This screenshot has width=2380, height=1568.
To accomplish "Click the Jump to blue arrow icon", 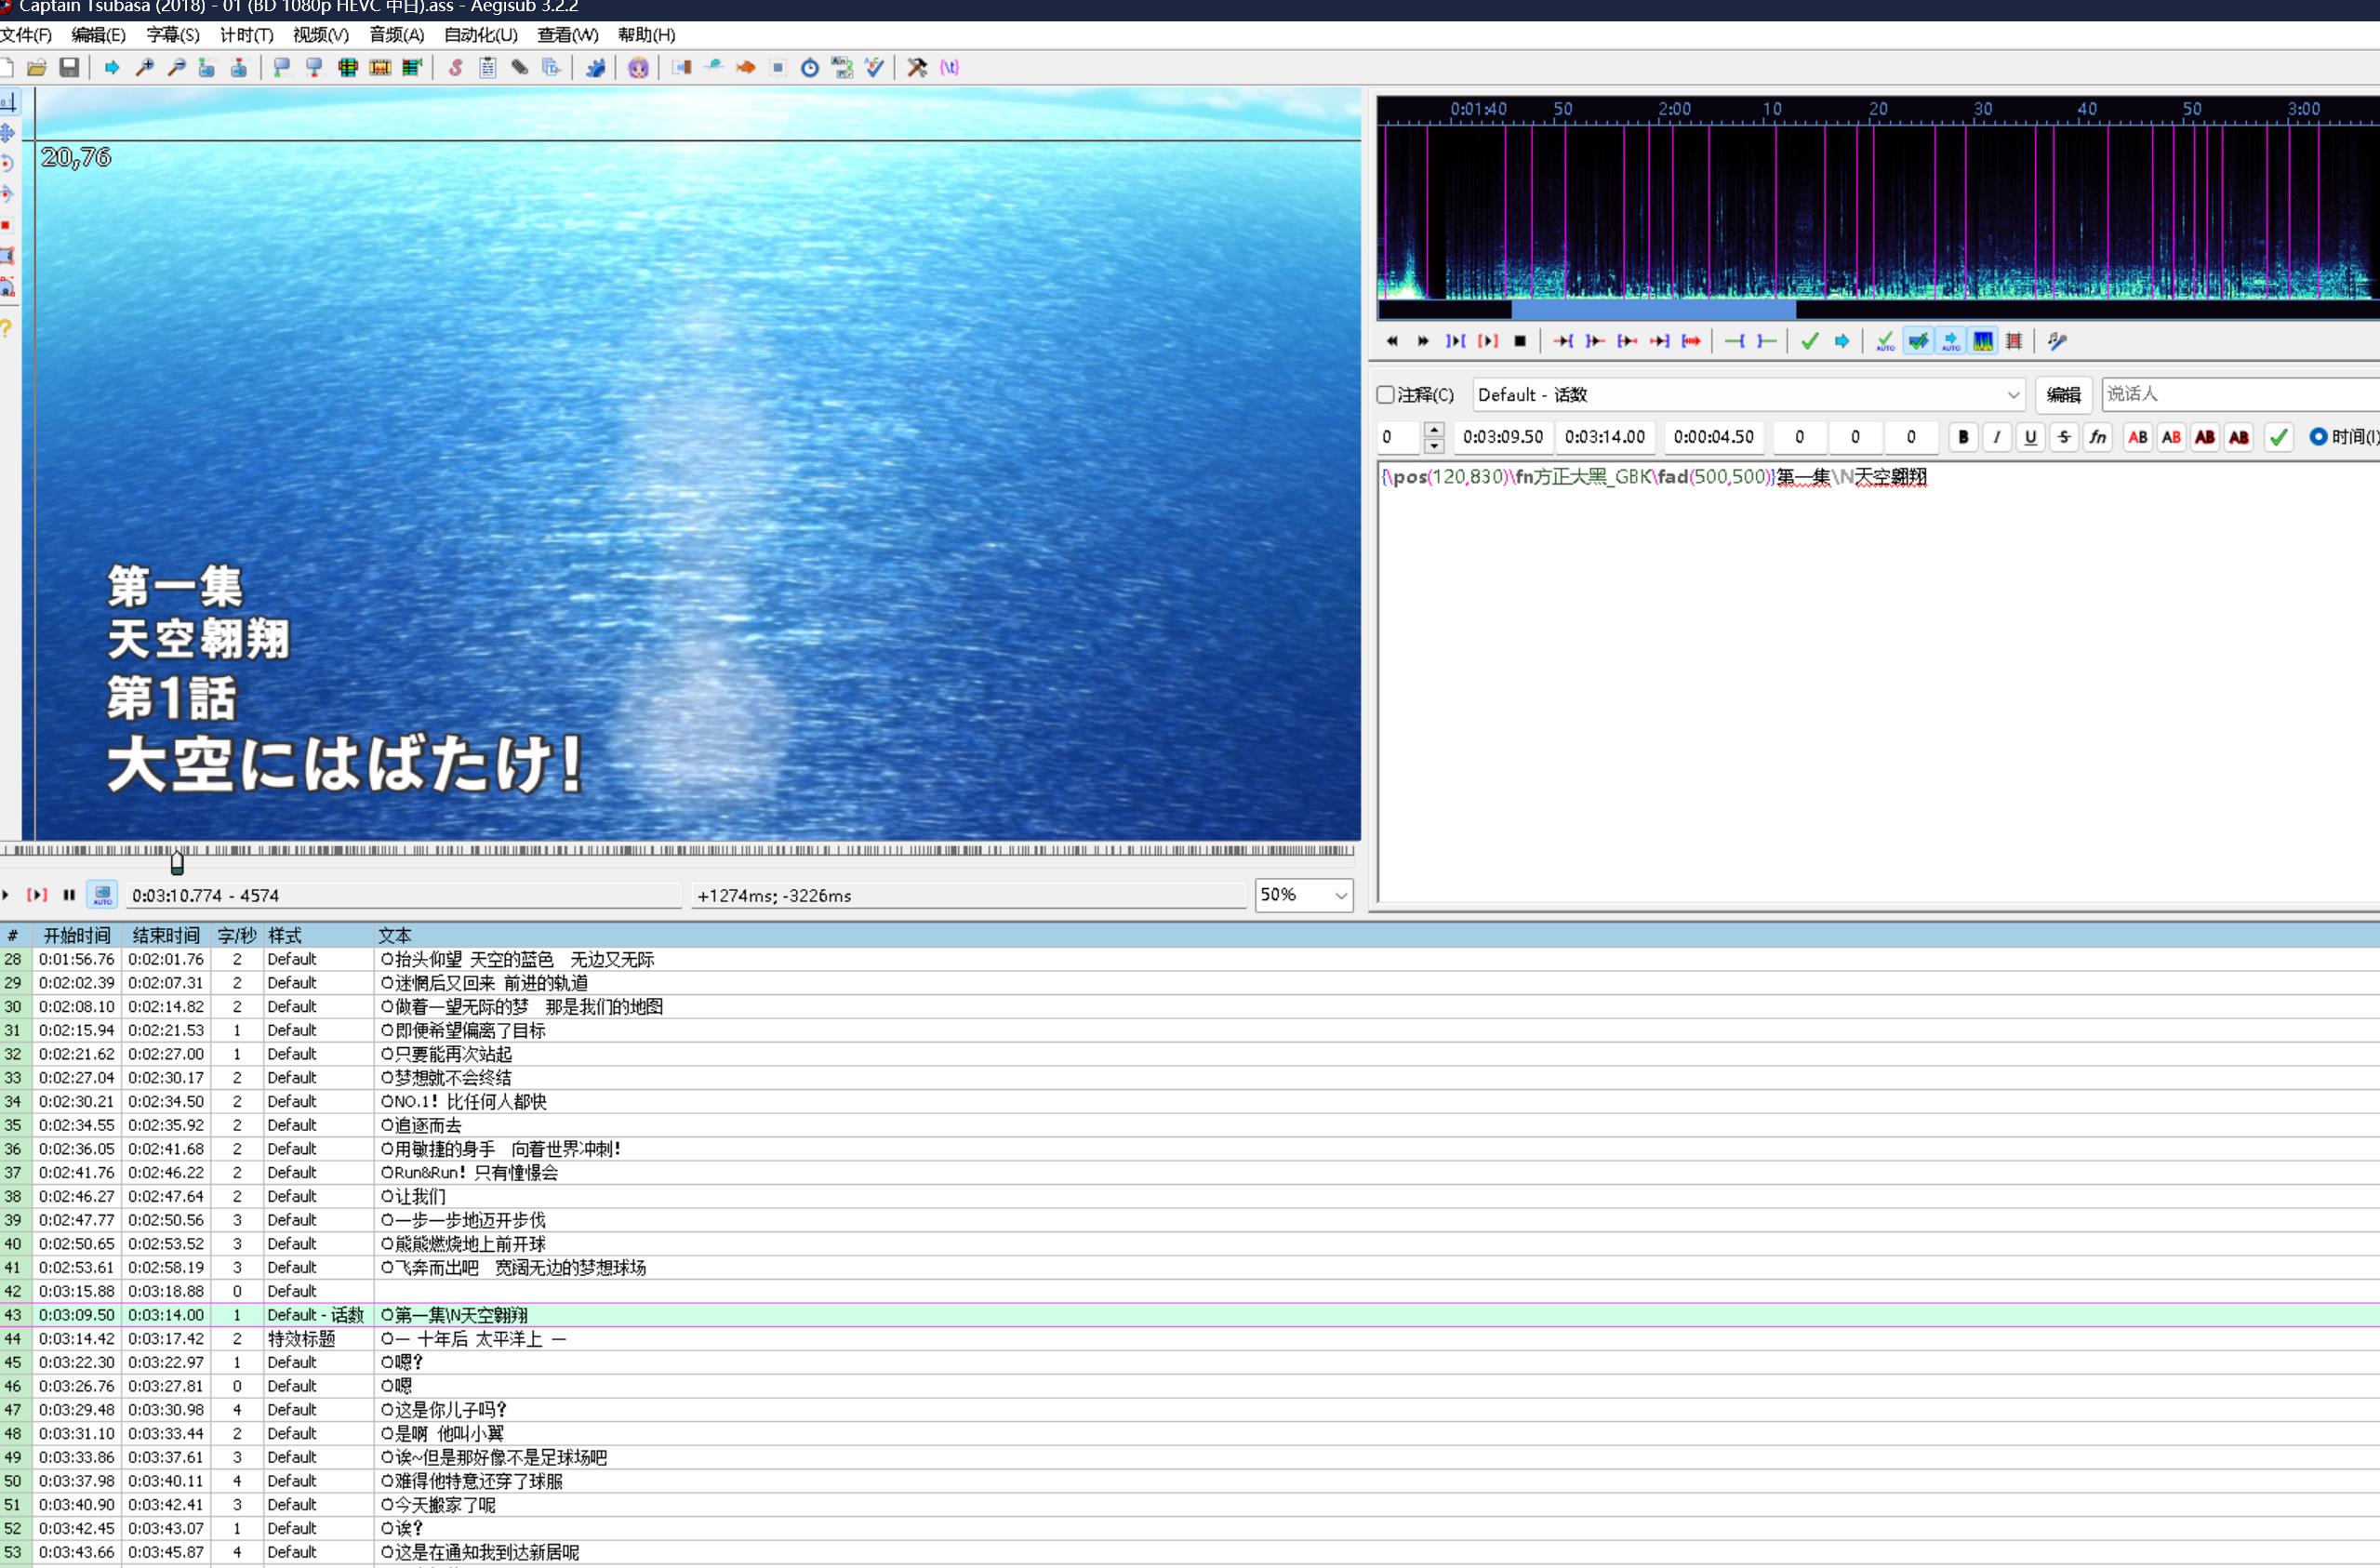I will point(112,68).
